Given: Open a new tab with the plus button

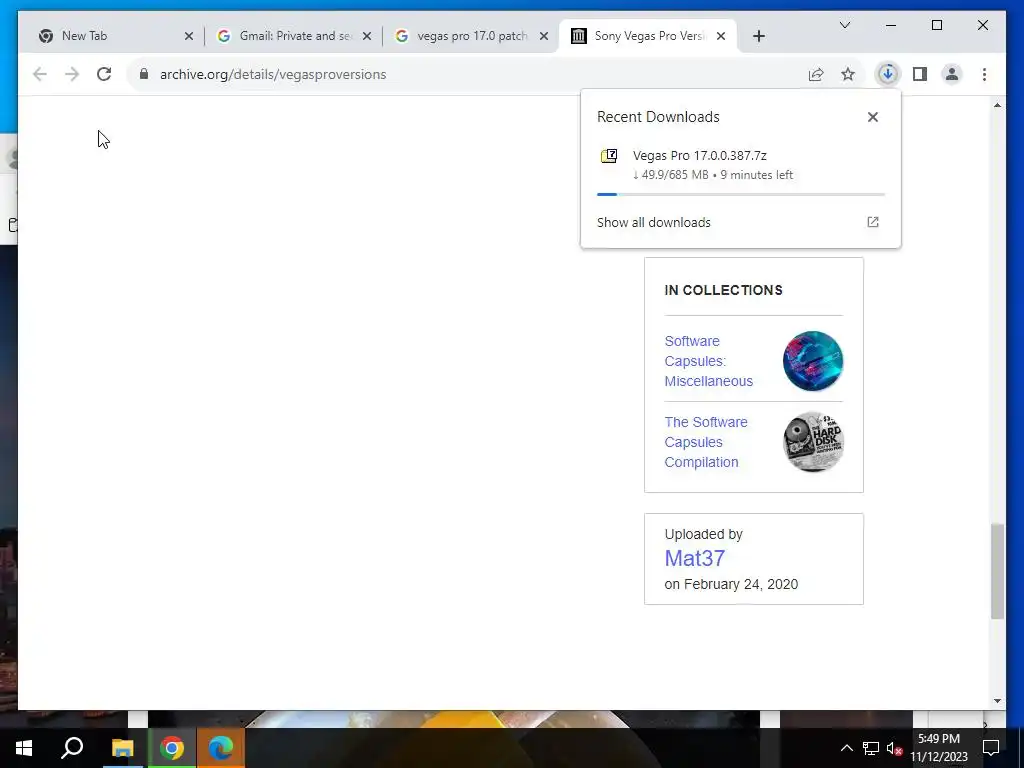Looking at the screenshot, I should click(758, 36).
